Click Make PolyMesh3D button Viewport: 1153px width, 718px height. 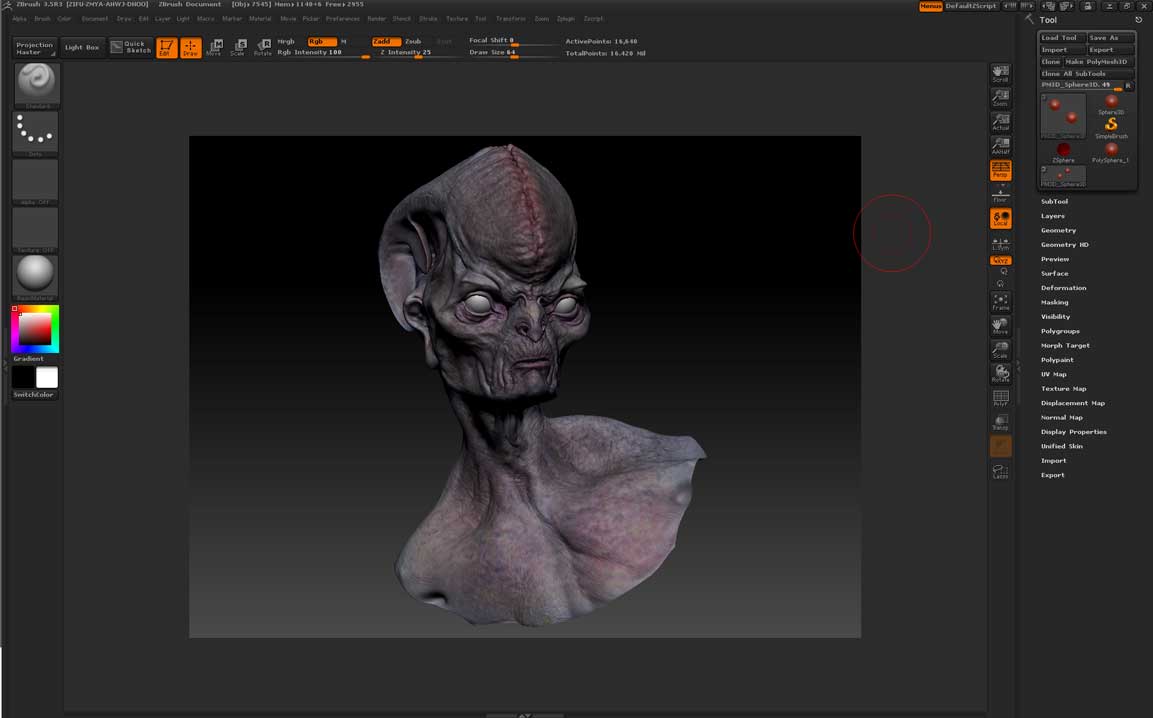click(1099, 62)
